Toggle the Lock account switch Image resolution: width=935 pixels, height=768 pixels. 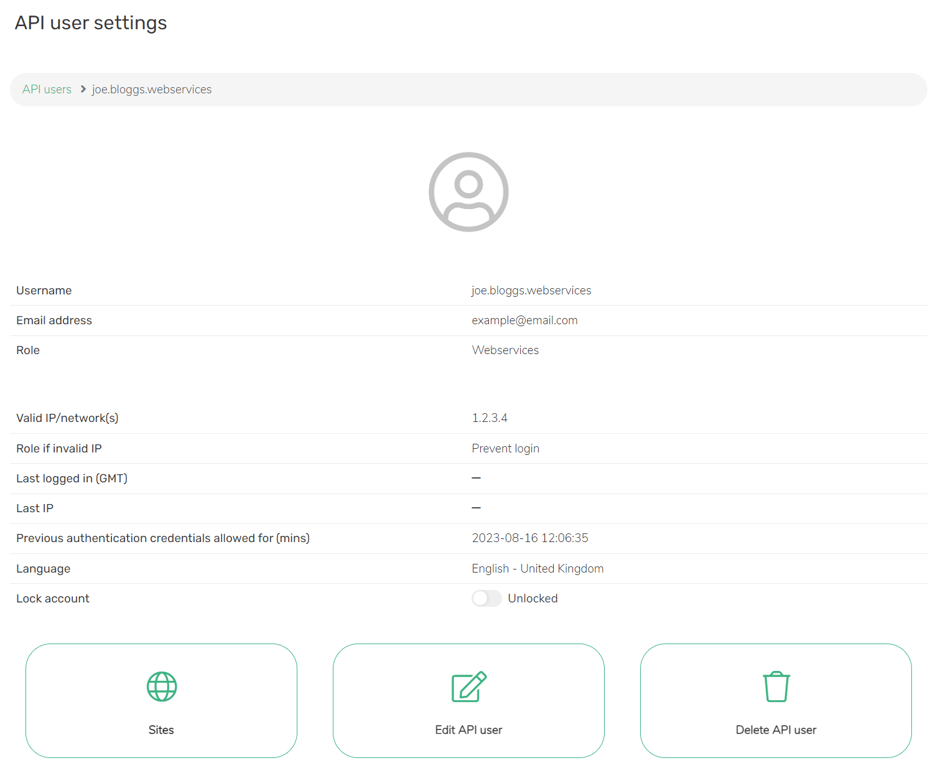click(487, 598)
